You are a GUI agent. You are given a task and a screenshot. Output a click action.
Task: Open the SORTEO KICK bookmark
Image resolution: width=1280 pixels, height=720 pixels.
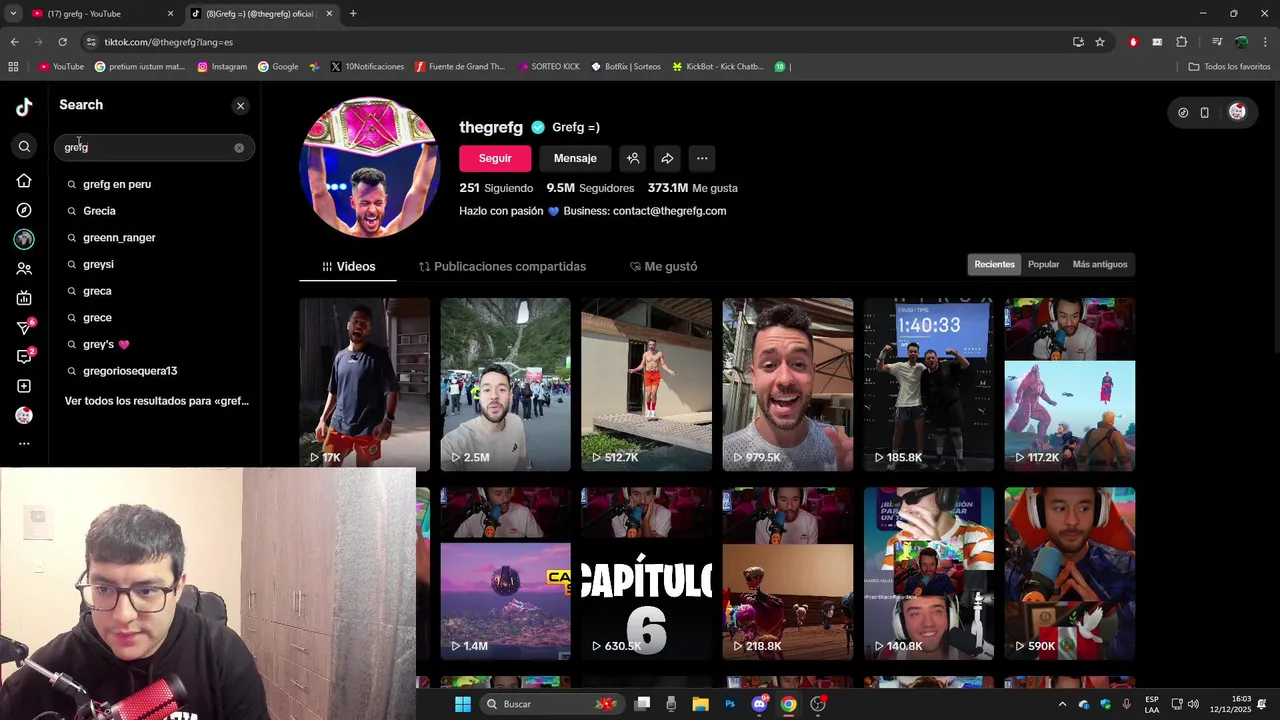point(549,67)
